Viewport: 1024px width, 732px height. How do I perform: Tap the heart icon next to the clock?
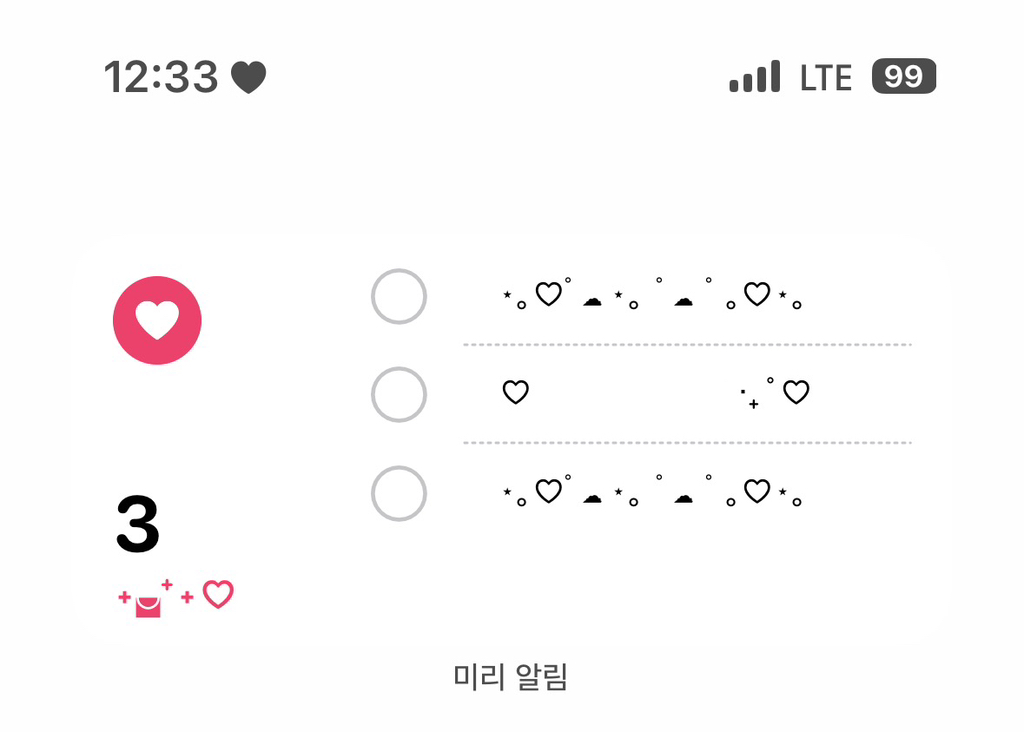tap(249, 77)
